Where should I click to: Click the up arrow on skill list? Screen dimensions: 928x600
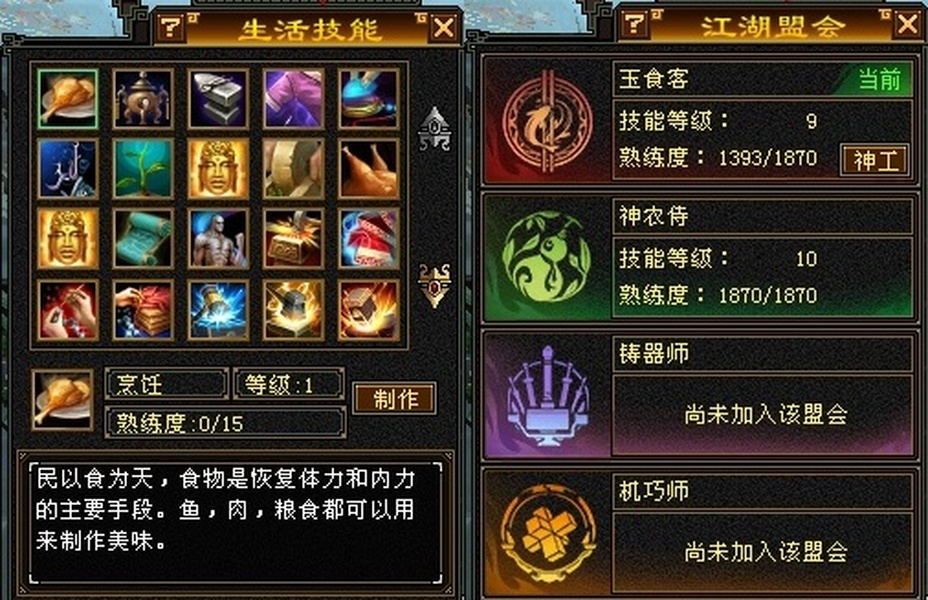point(435,128)
